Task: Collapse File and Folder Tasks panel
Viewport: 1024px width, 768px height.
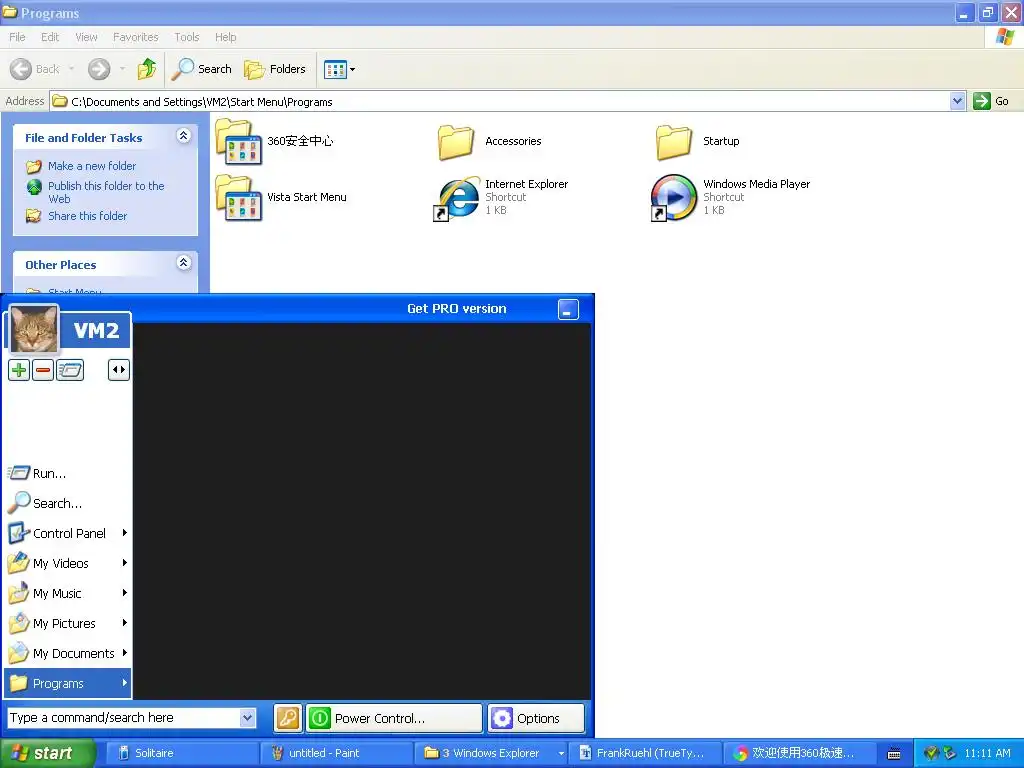Action: [184, 136]
